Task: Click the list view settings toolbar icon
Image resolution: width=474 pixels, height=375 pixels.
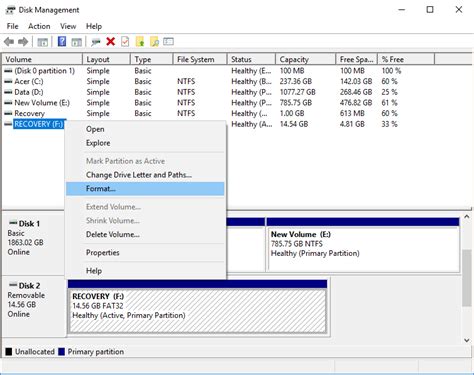Action: pyautogui.click(x=168, y=42)
